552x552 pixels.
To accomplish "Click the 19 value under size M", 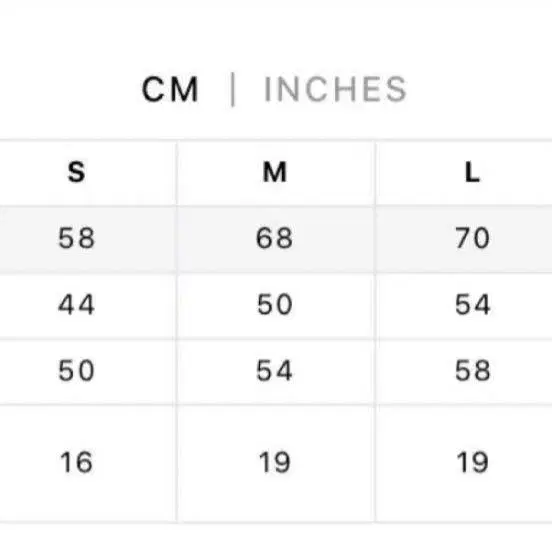I will coord(275,462).
